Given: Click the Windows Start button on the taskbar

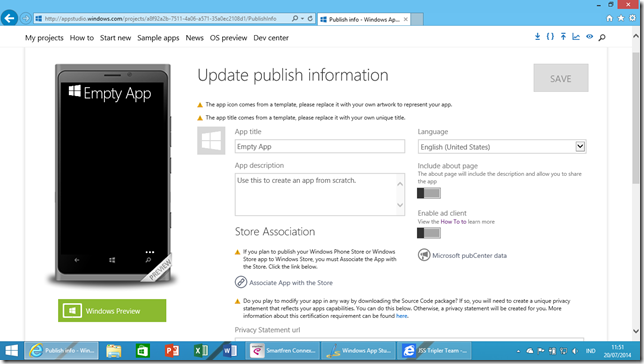Looking at the screenshot, I should [x=12, y=351].
